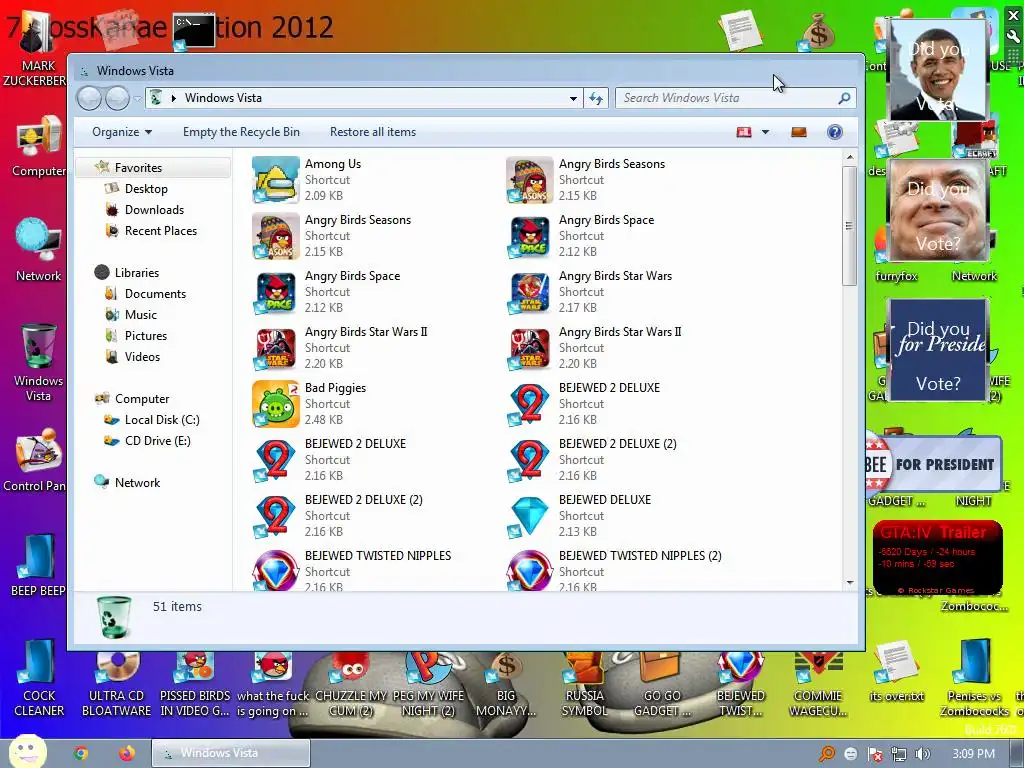The width and height of the screenshot is (1024, 768).
Task: Click the scrollbar down arrow
Action: click(x=850, y=583)
